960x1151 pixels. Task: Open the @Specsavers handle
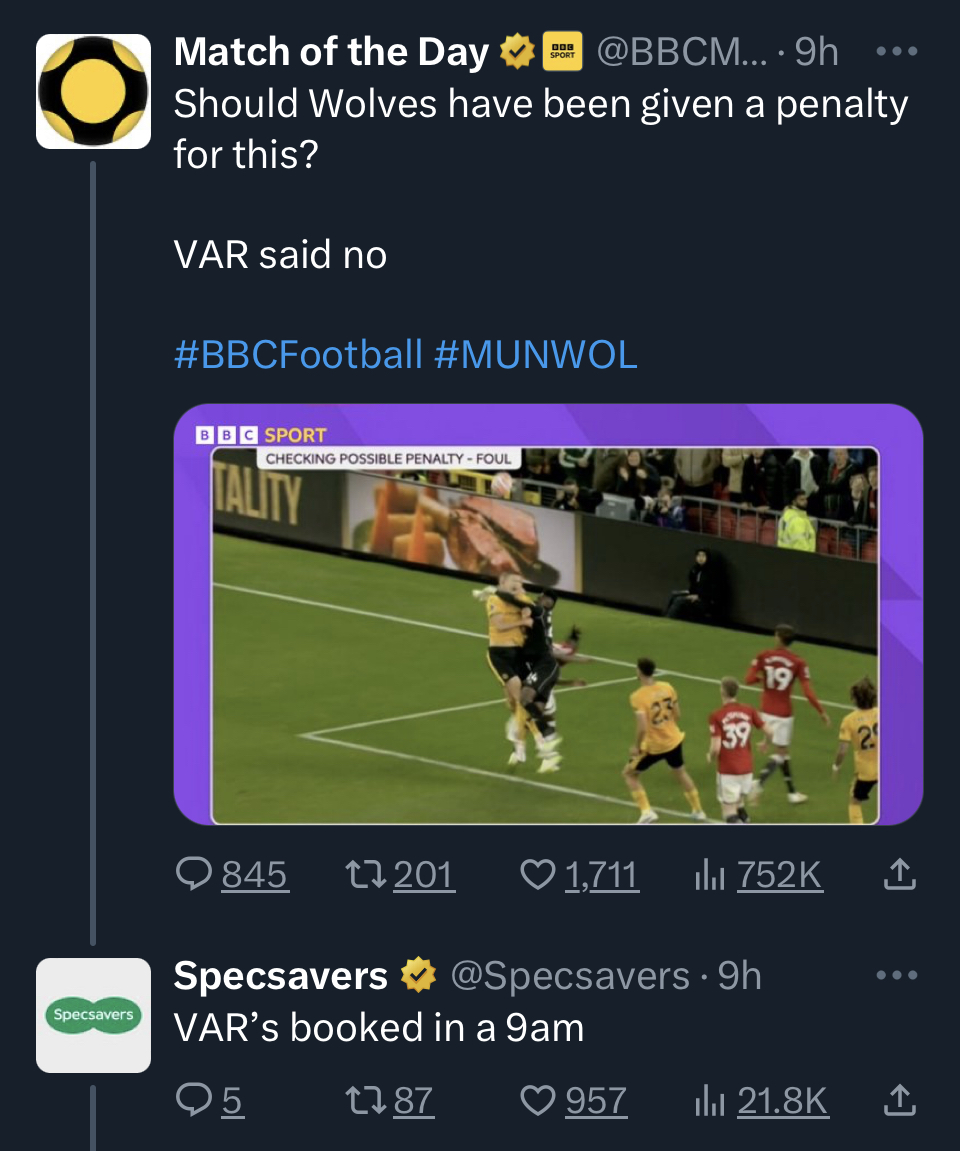570,975
